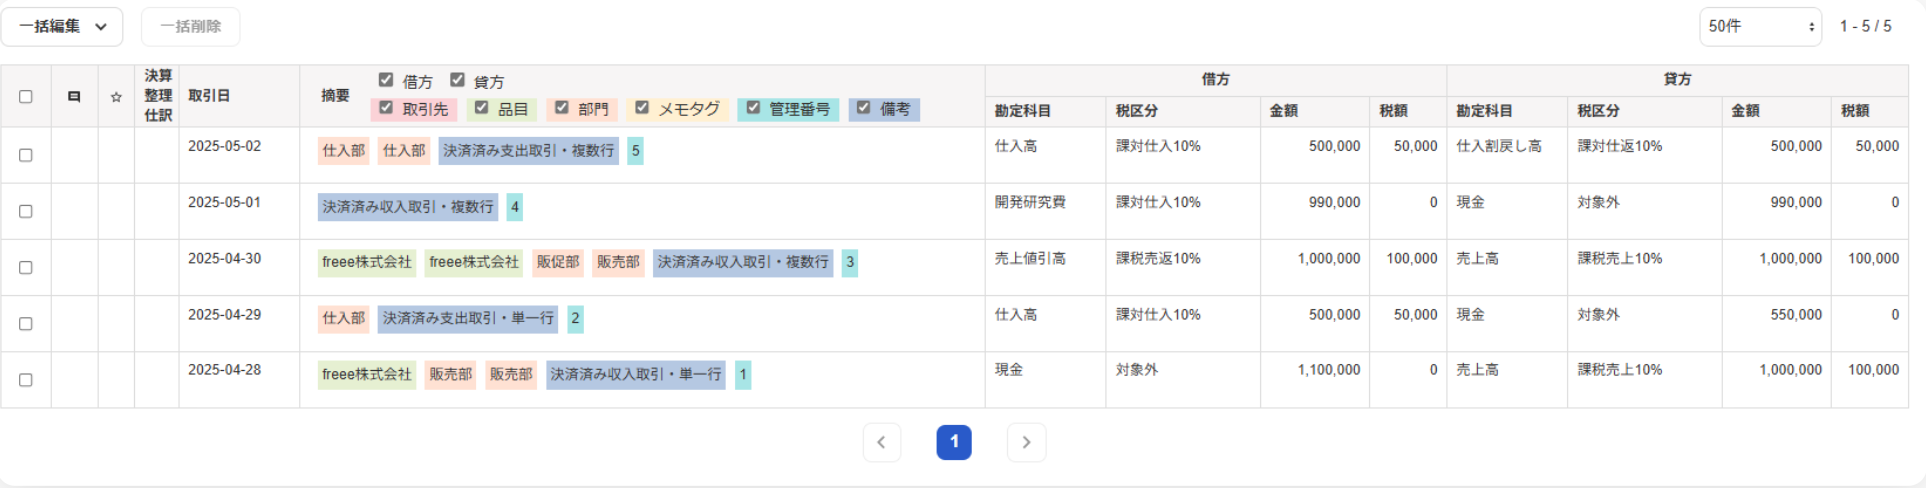The width and height of the screenshot is (1926, 488).
Task: Click the date 2025-04-30
Action: point(224,258)
